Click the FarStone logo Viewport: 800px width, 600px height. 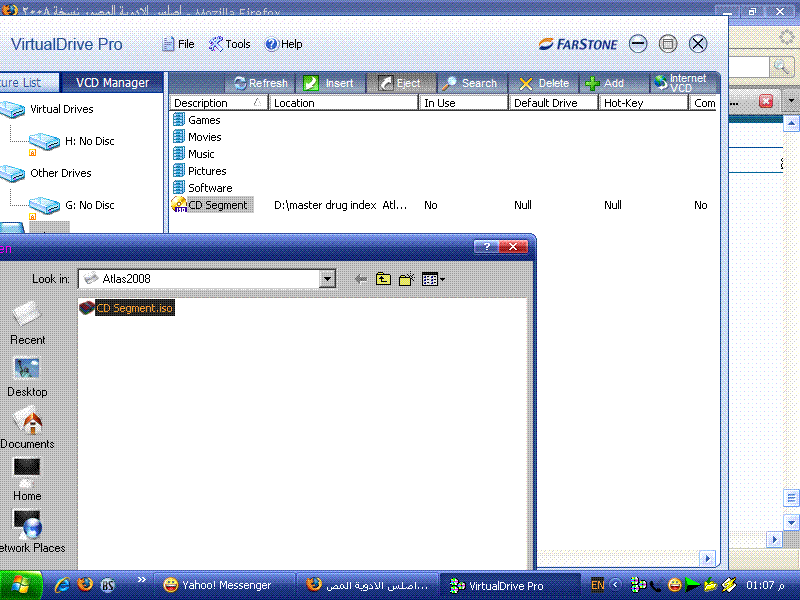578,44
